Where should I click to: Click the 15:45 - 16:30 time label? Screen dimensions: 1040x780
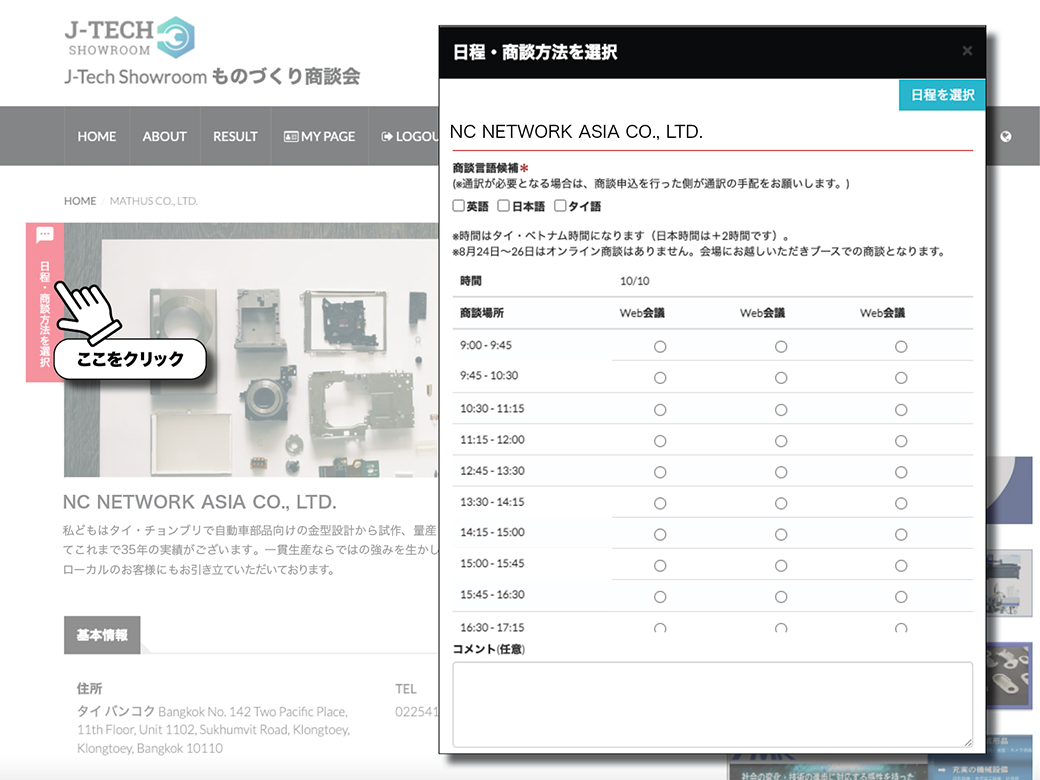492,595
